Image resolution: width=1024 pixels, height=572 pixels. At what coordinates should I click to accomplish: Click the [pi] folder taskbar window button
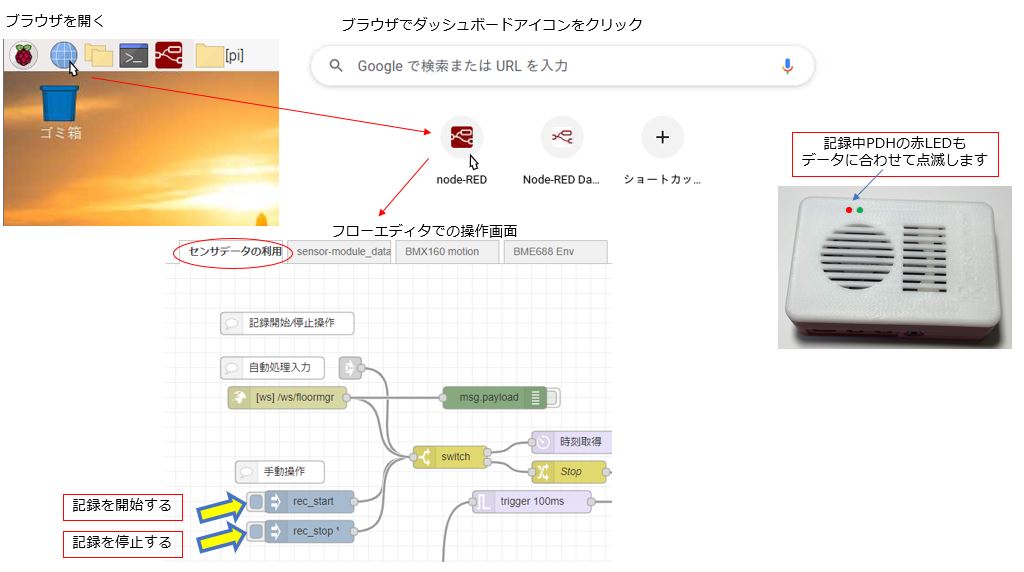[x=222, y=56]
